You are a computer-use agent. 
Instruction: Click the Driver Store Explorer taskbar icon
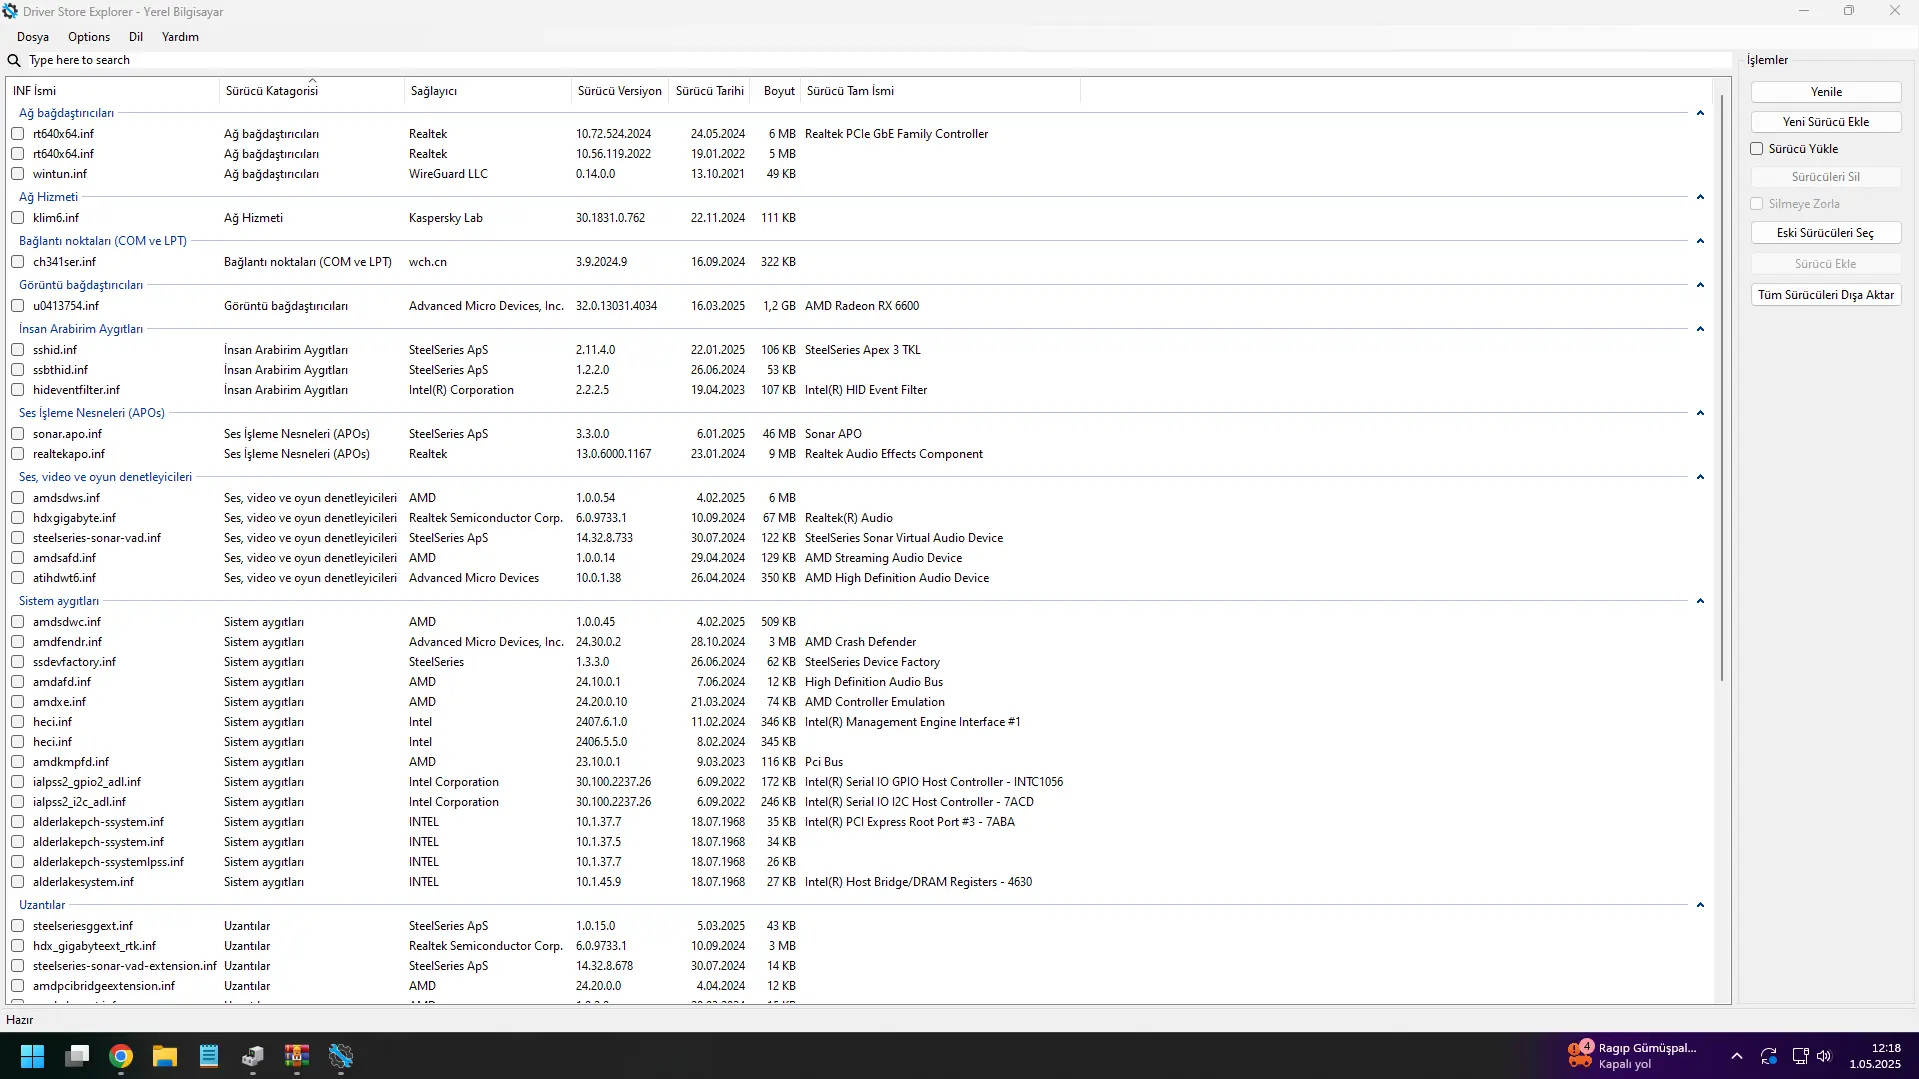click(x=341, y=1056)
